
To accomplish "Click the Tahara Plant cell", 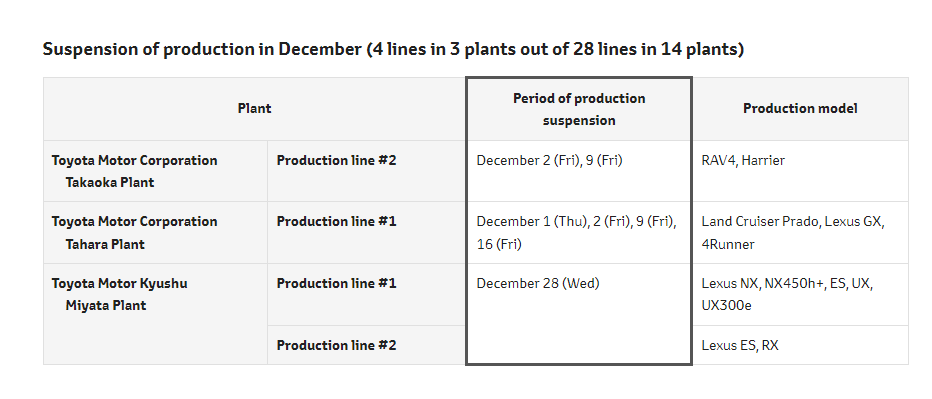I will click(x=155, y=233).
